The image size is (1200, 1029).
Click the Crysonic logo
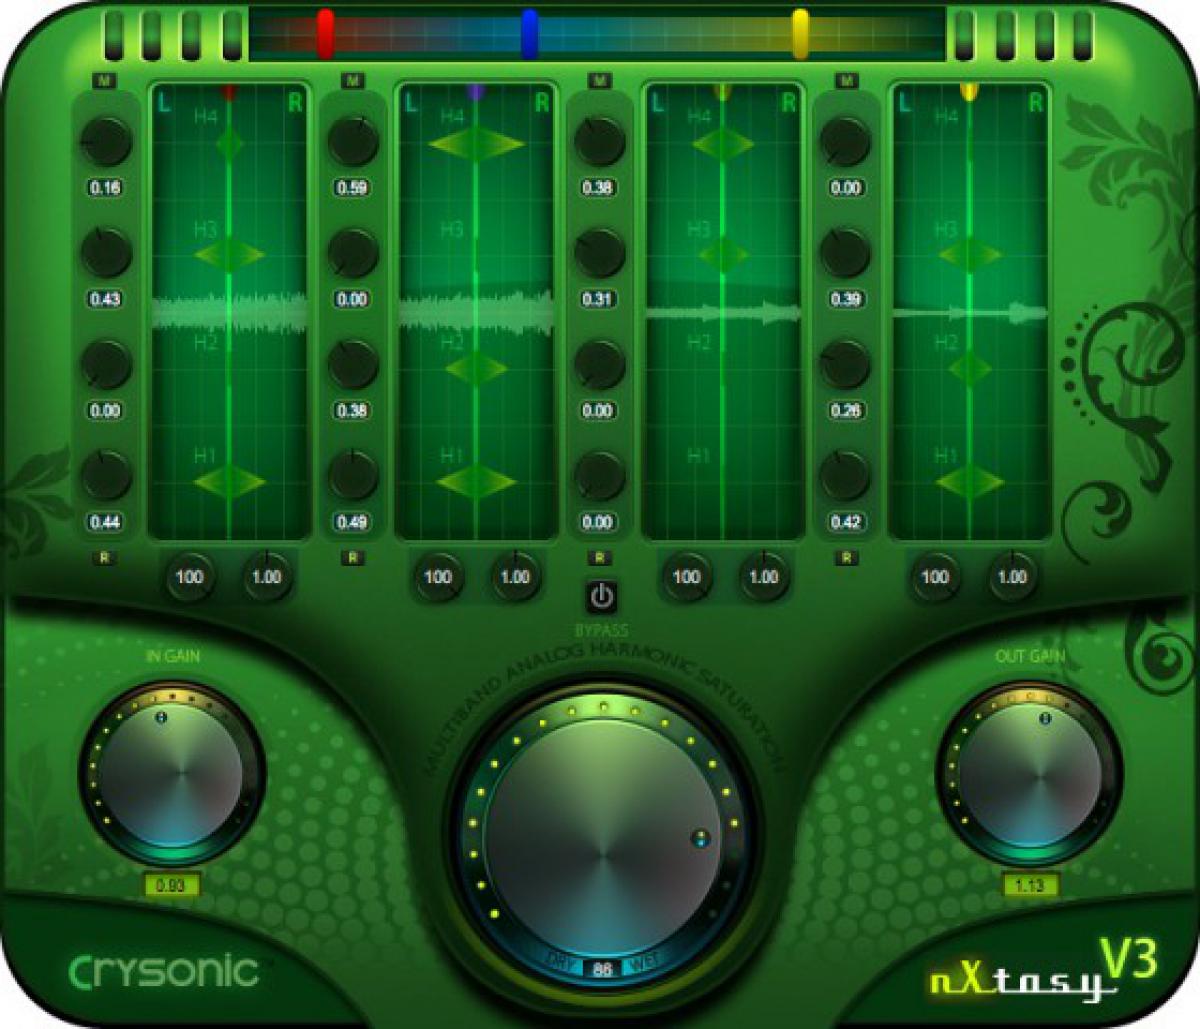tap(163, 971)
